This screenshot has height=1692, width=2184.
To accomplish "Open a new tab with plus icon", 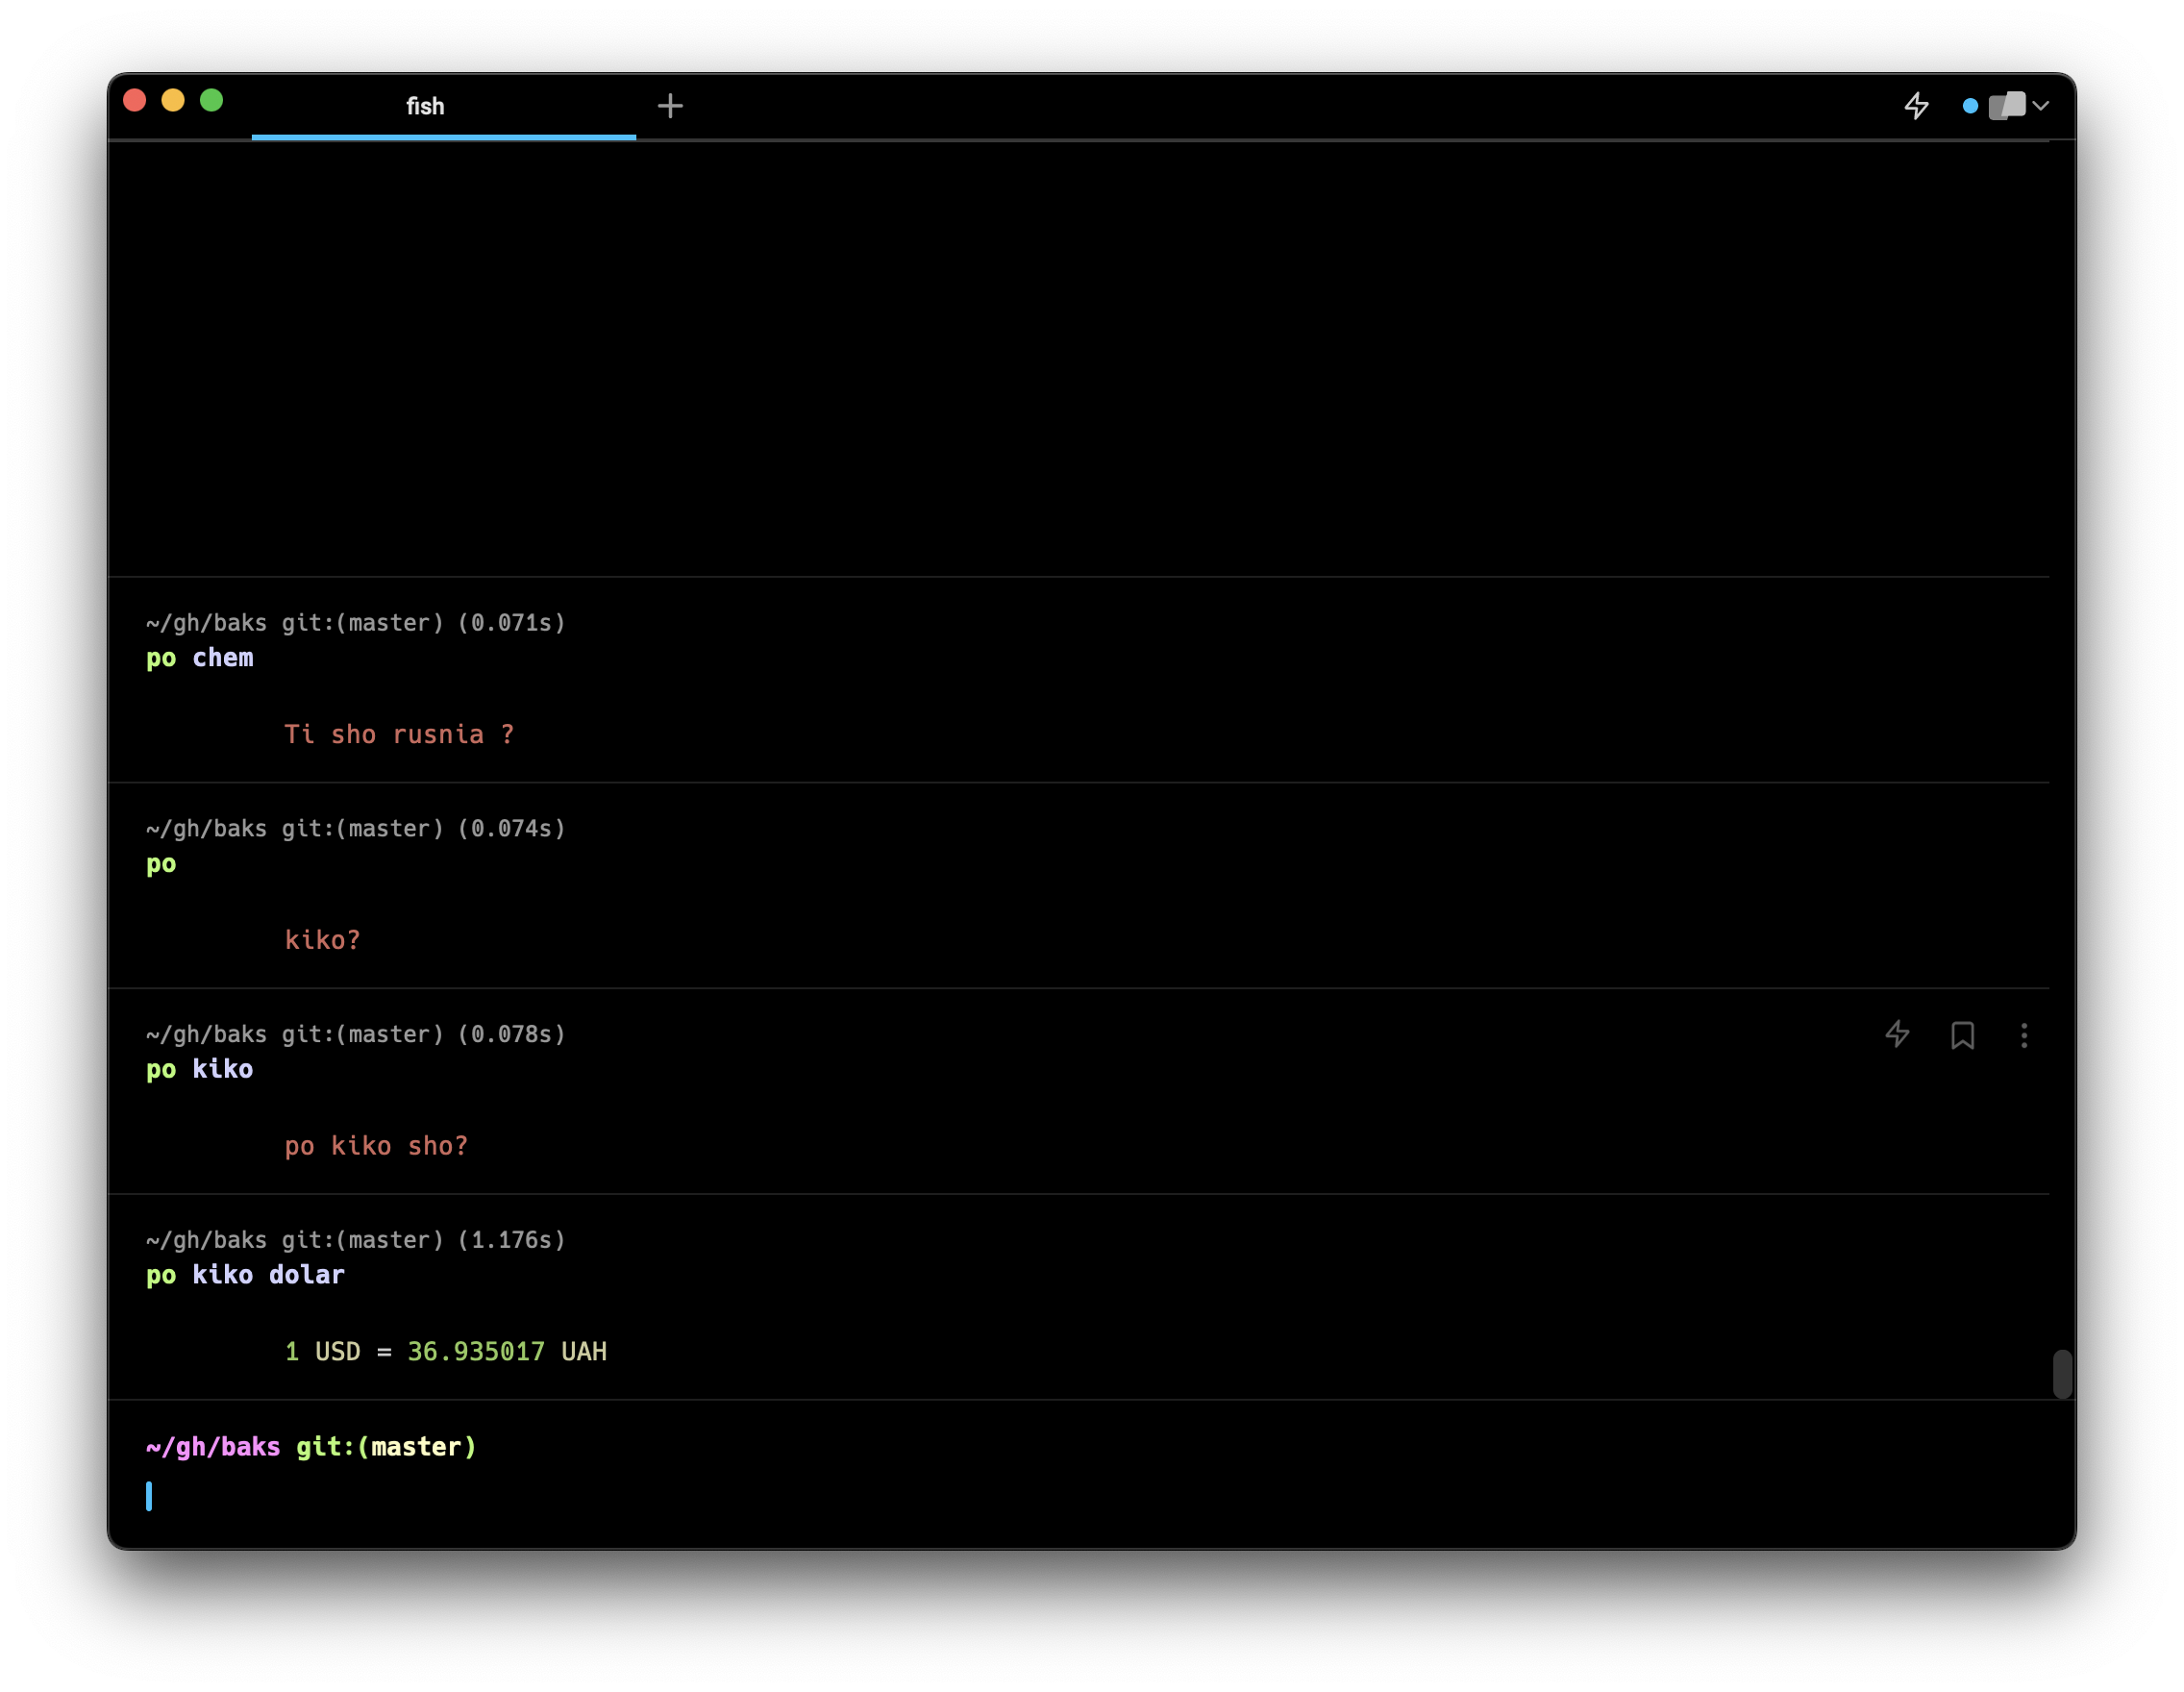I will [x=670, y=106].
